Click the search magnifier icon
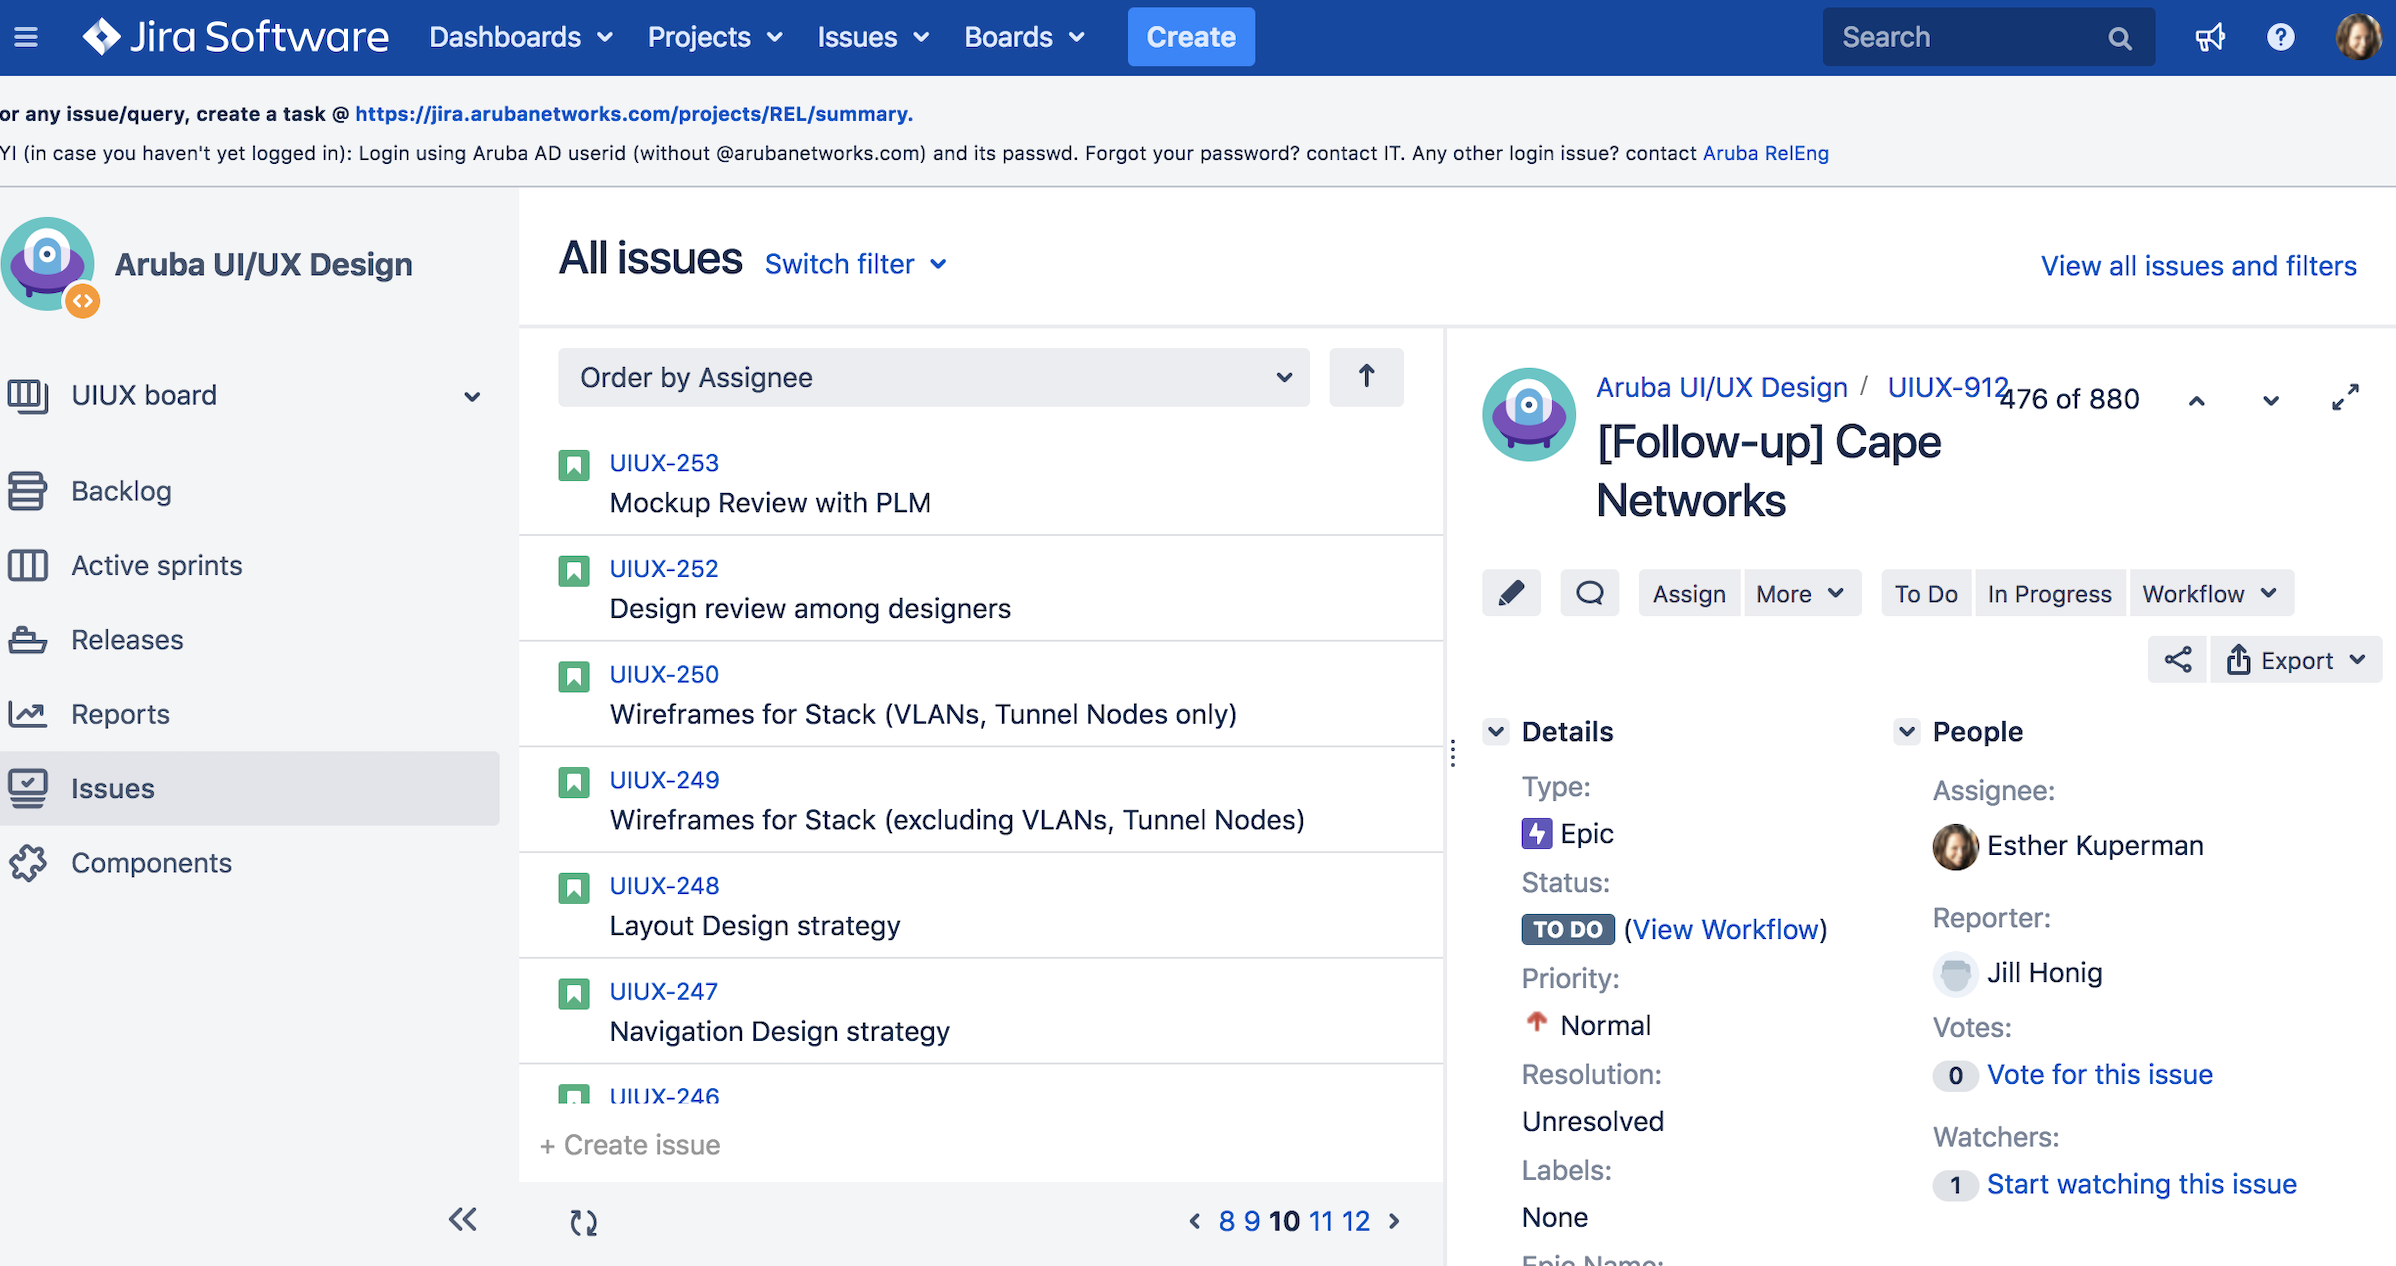Image resolution: width=2396 pixels, height=1266 pixels. pyautogui.click(x=2119, y=38)
